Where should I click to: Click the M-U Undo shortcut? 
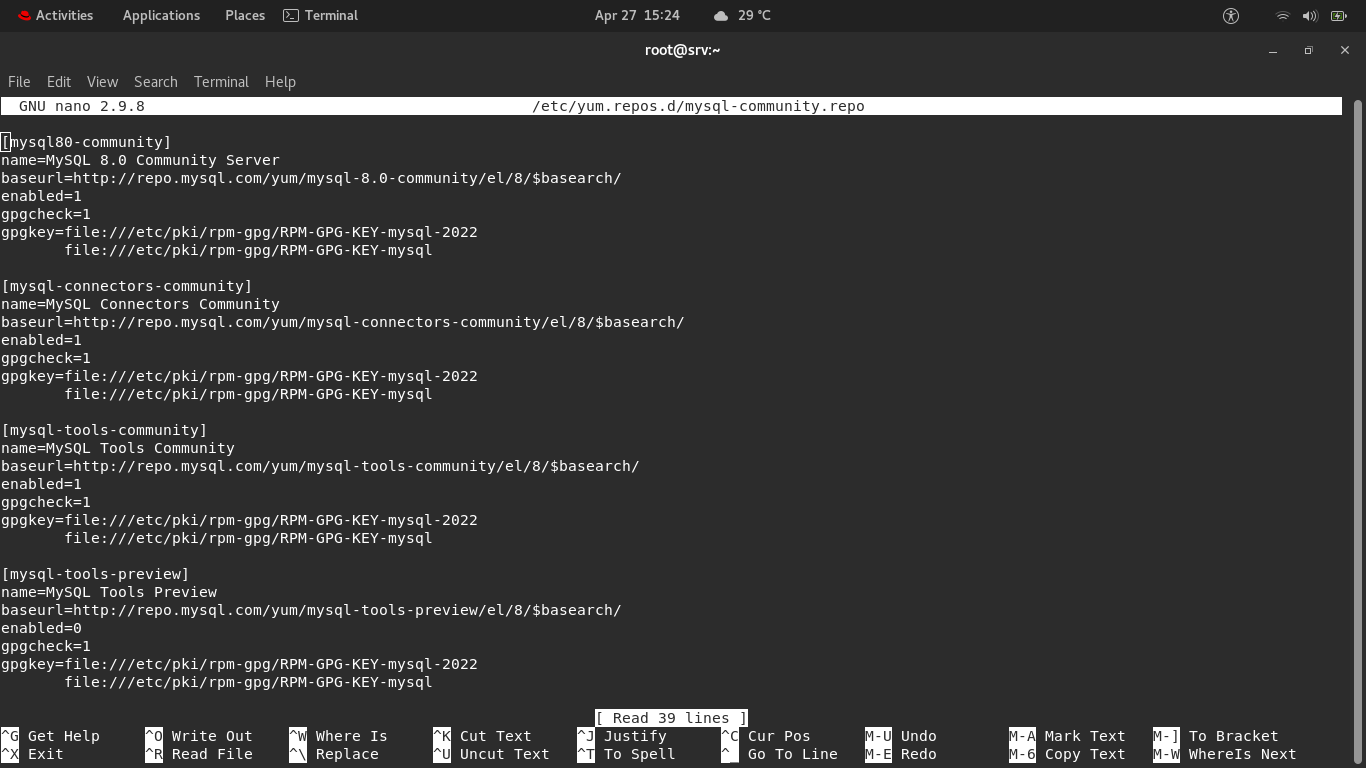coord(901,736)
